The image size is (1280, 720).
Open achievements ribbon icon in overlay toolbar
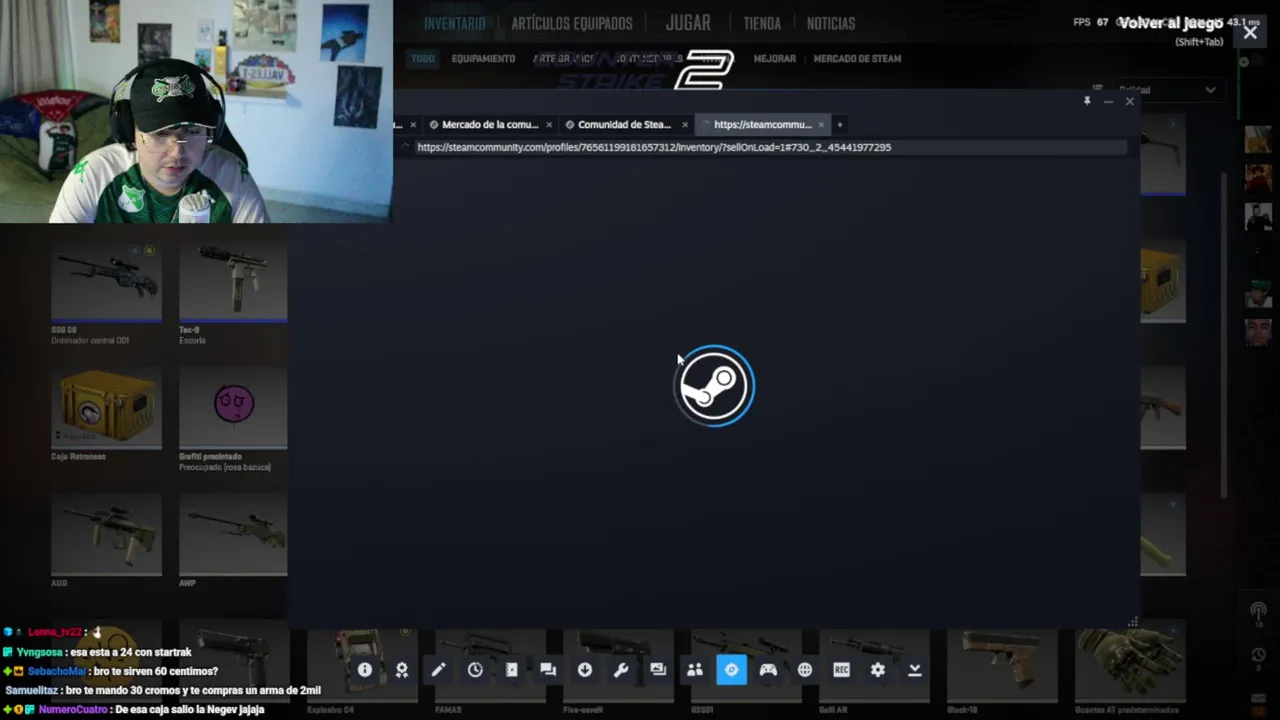pos(402,670)
